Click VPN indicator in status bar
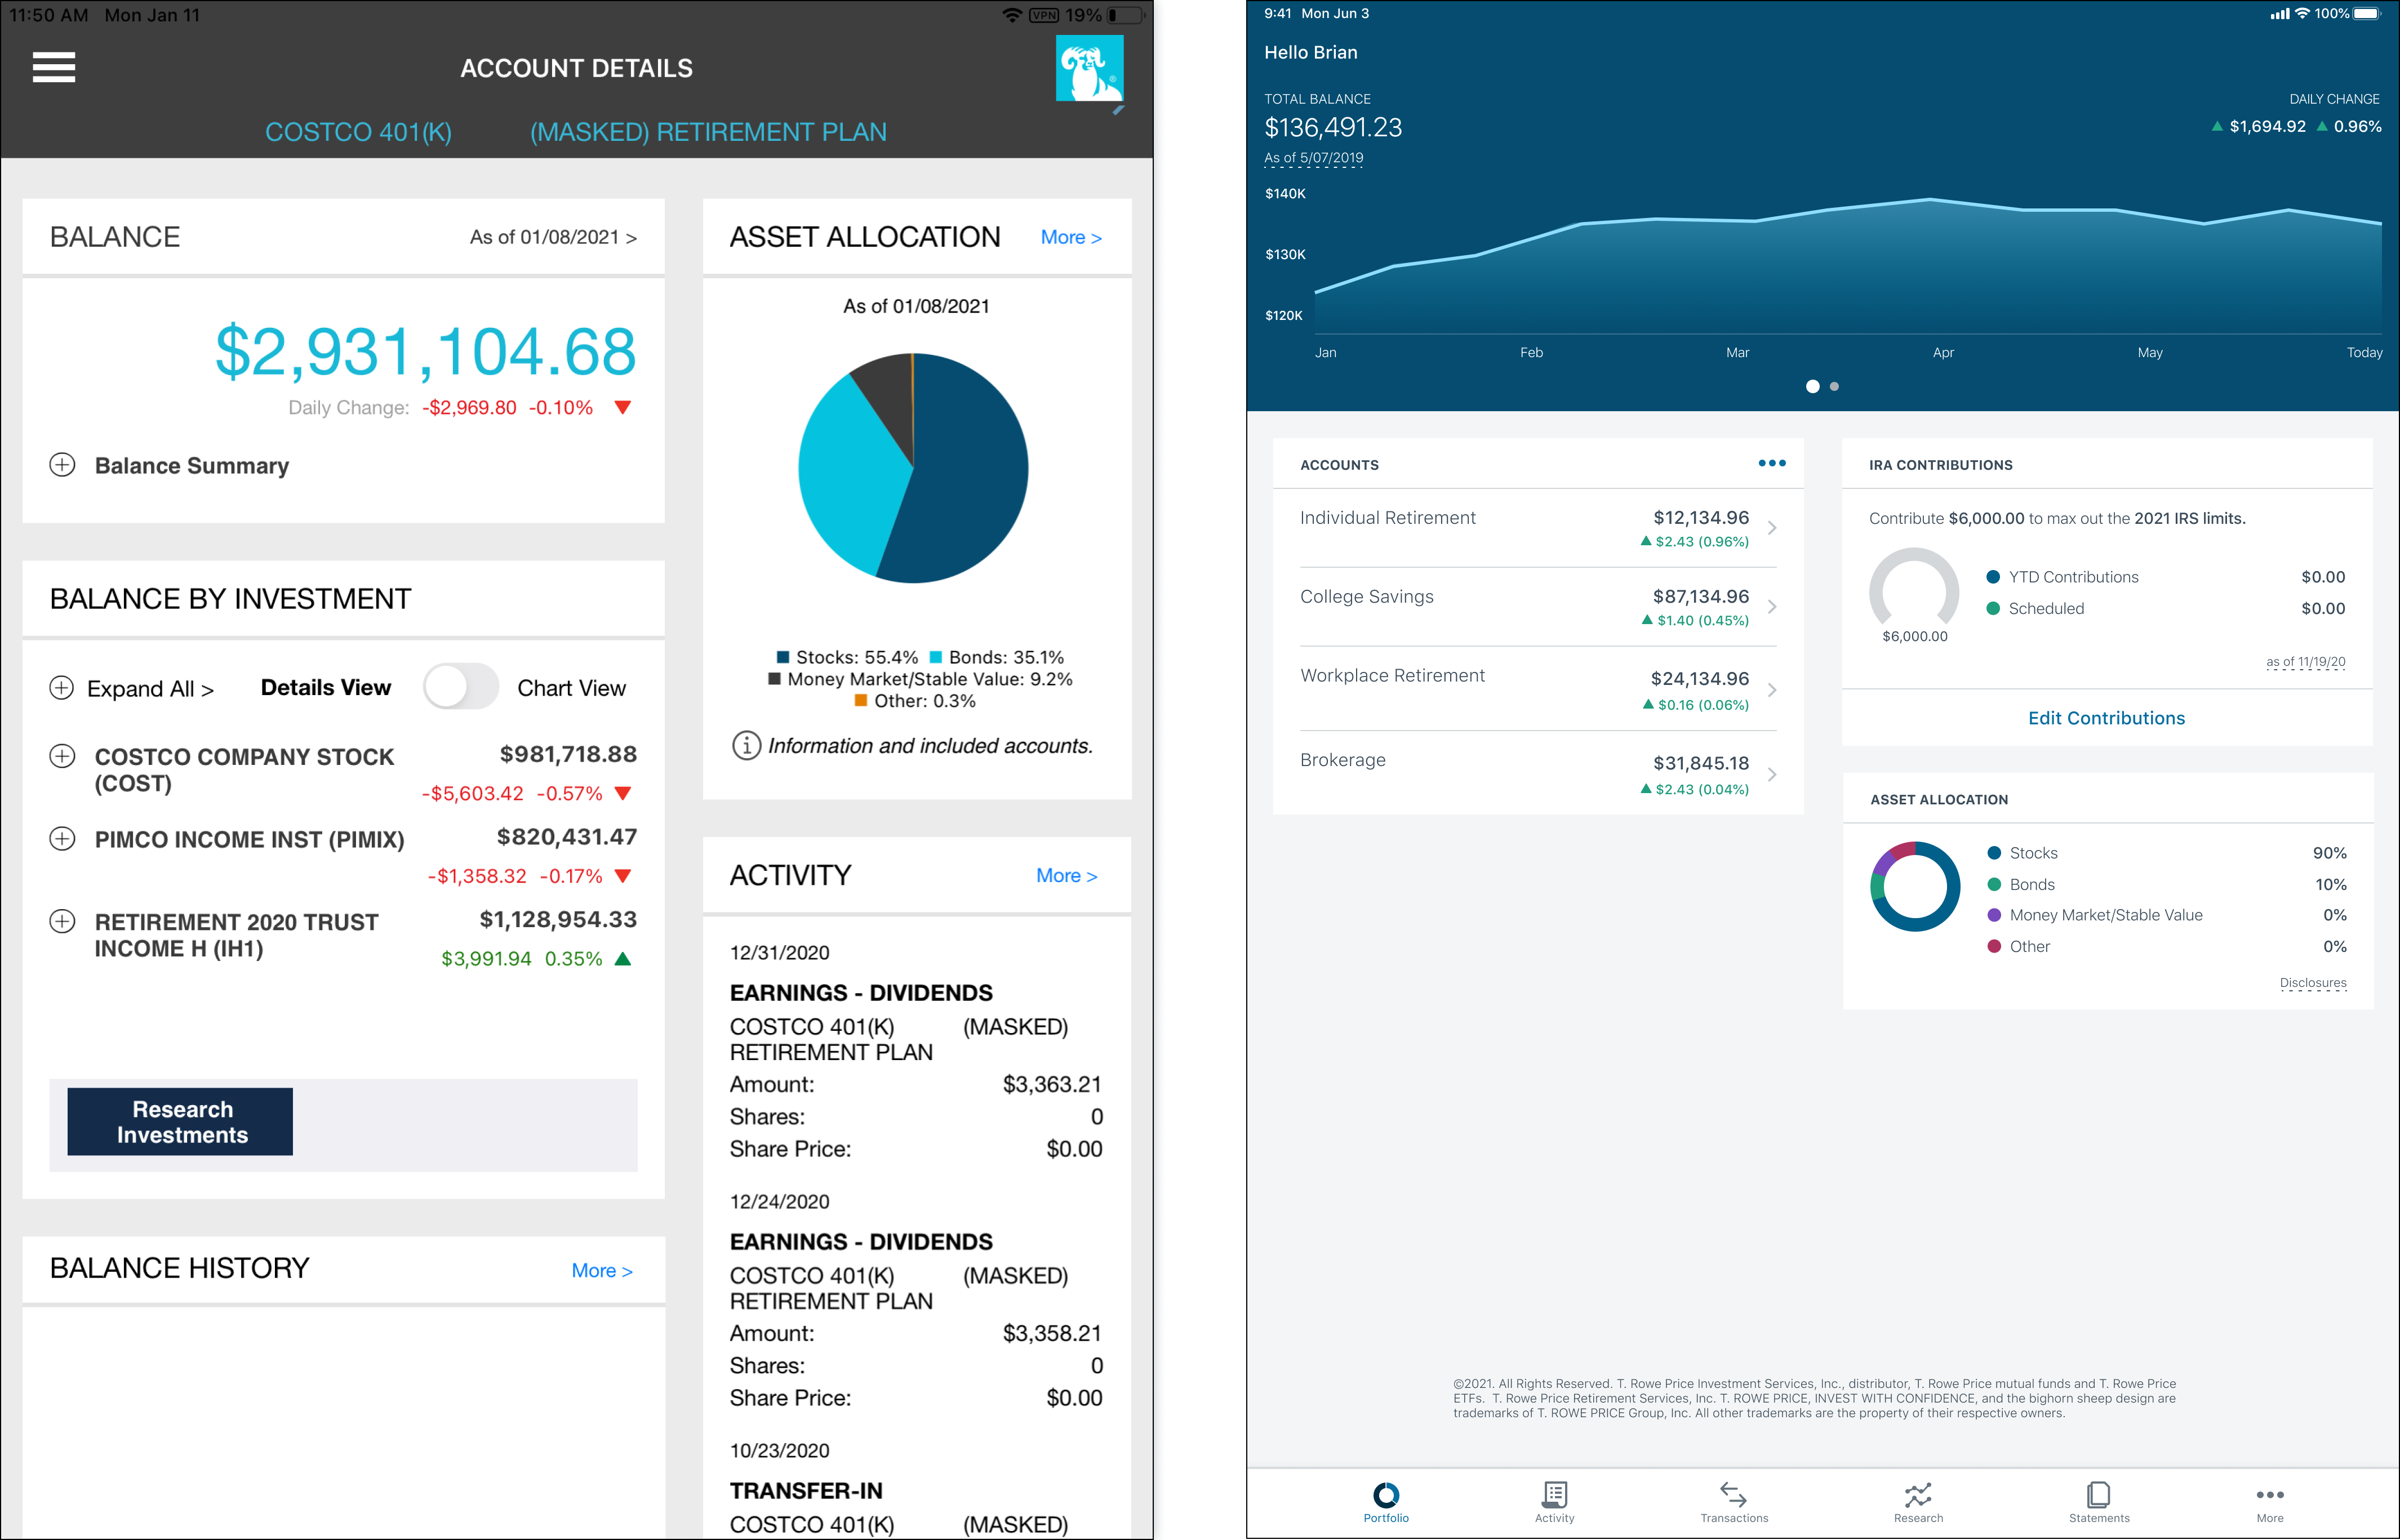This screenshot has height=1540, width=2400. click(1044, 15)
